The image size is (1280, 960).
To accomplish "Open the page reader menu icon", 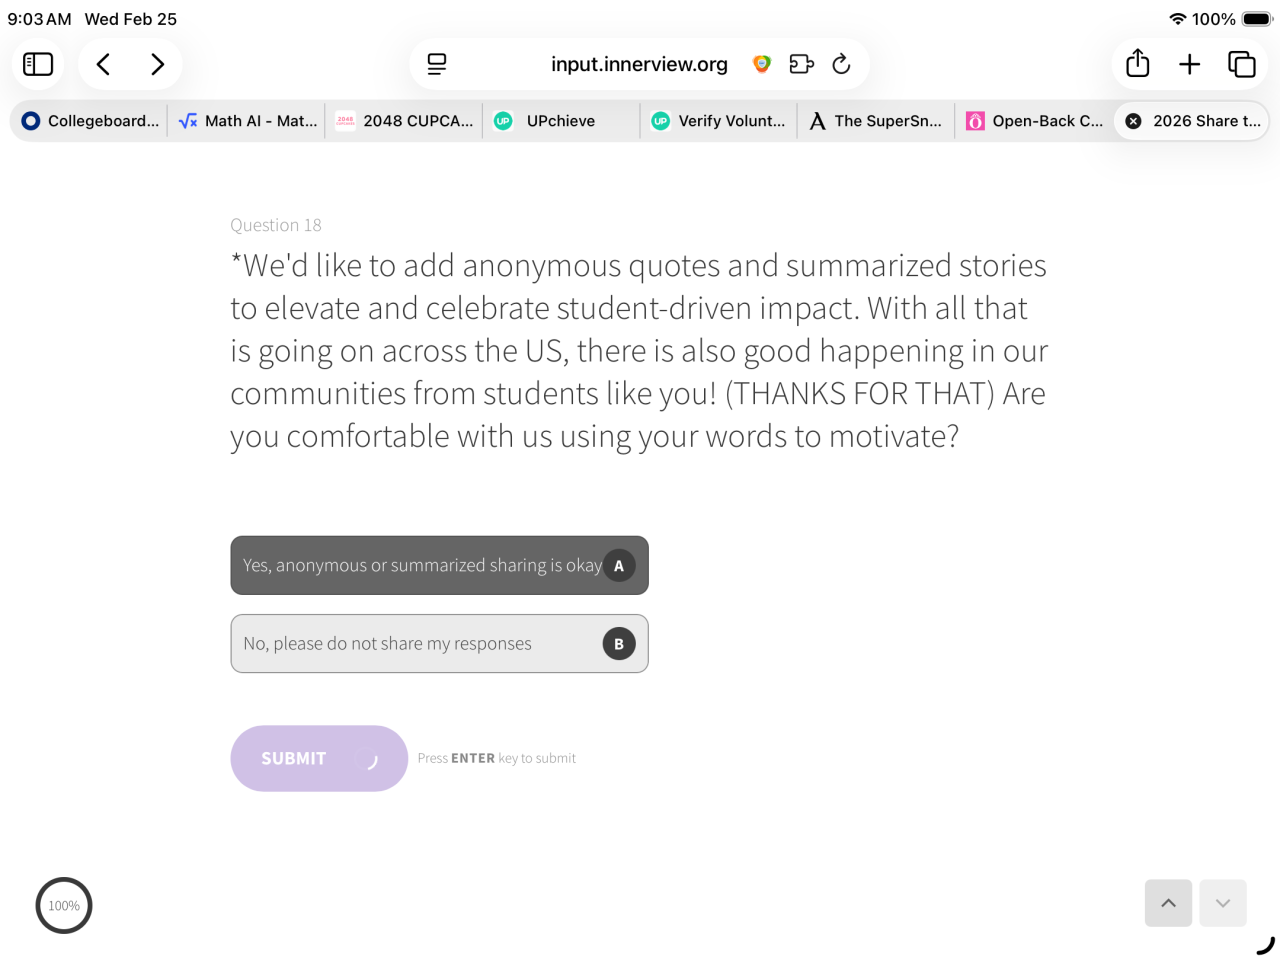I will (437, 64).
